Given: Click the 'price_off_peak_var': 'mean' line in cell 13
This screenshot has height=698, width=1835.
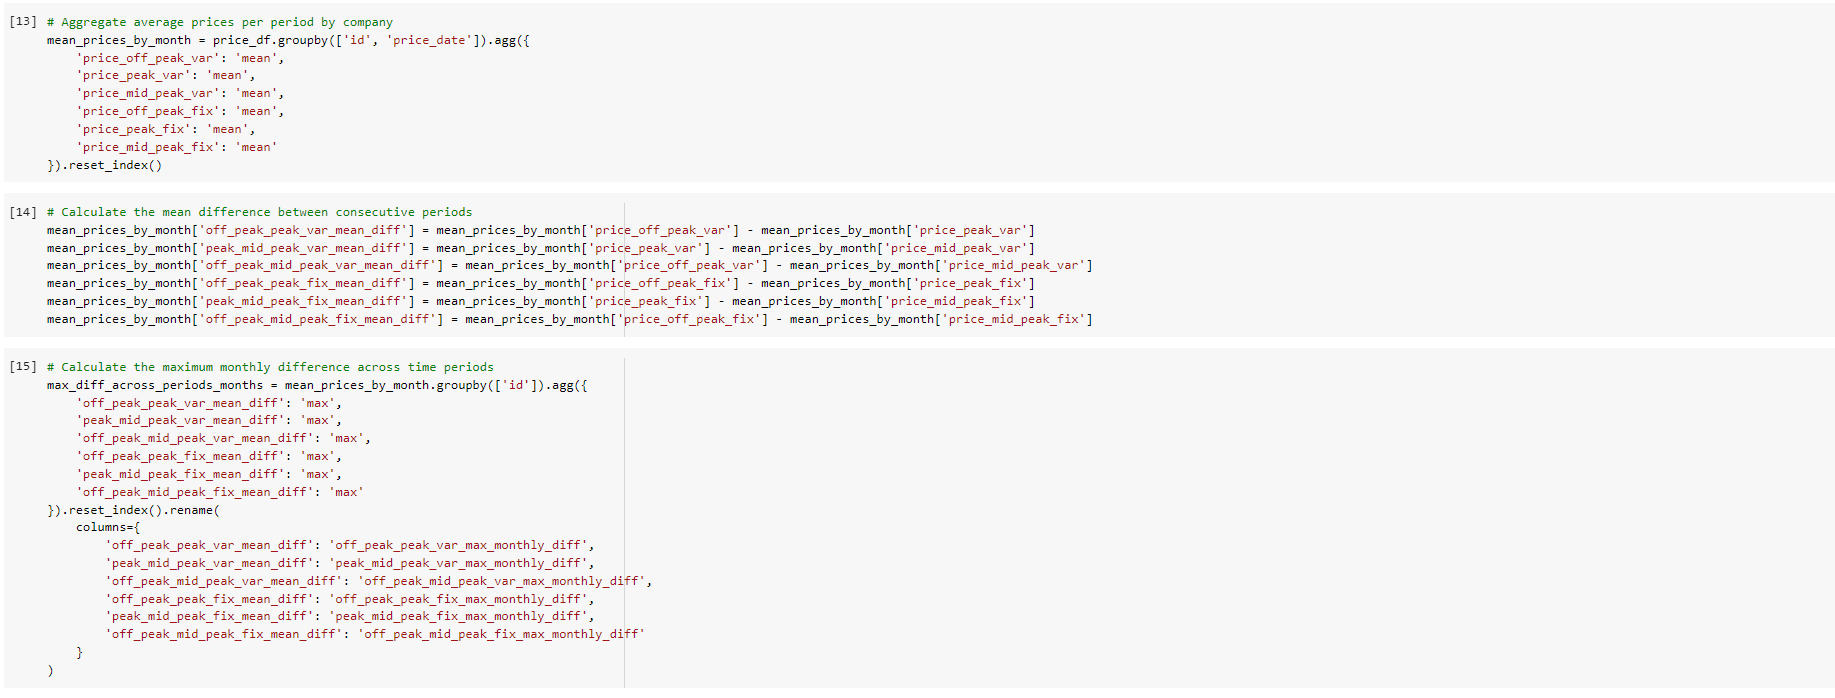Looking at the screenshot, I should (180, 58).
